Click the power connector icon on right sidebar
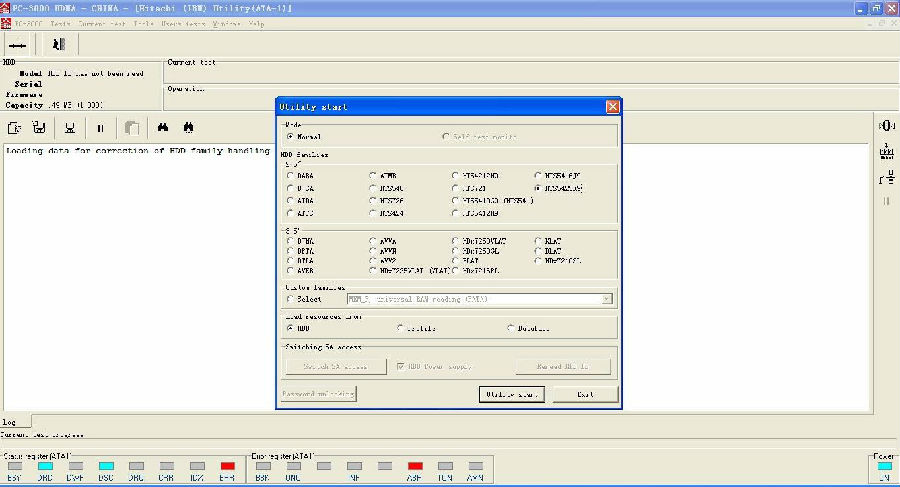 tap(886, 177)
